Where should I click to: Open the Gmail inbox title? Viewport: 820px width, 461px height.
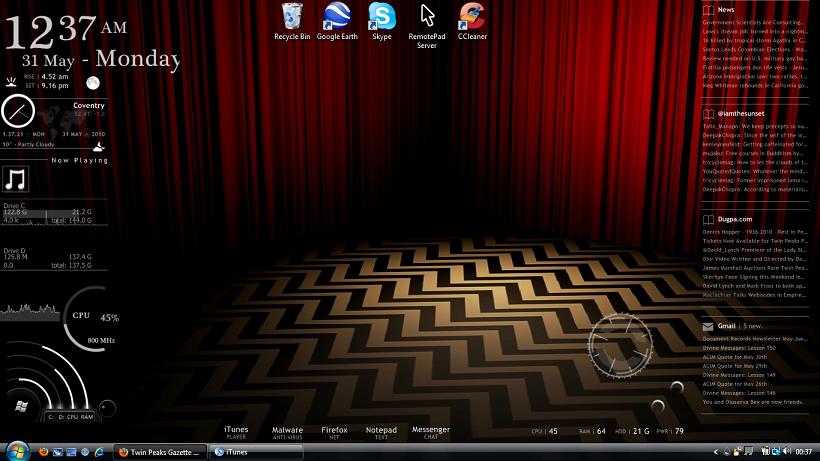click(x=726, y=326)
